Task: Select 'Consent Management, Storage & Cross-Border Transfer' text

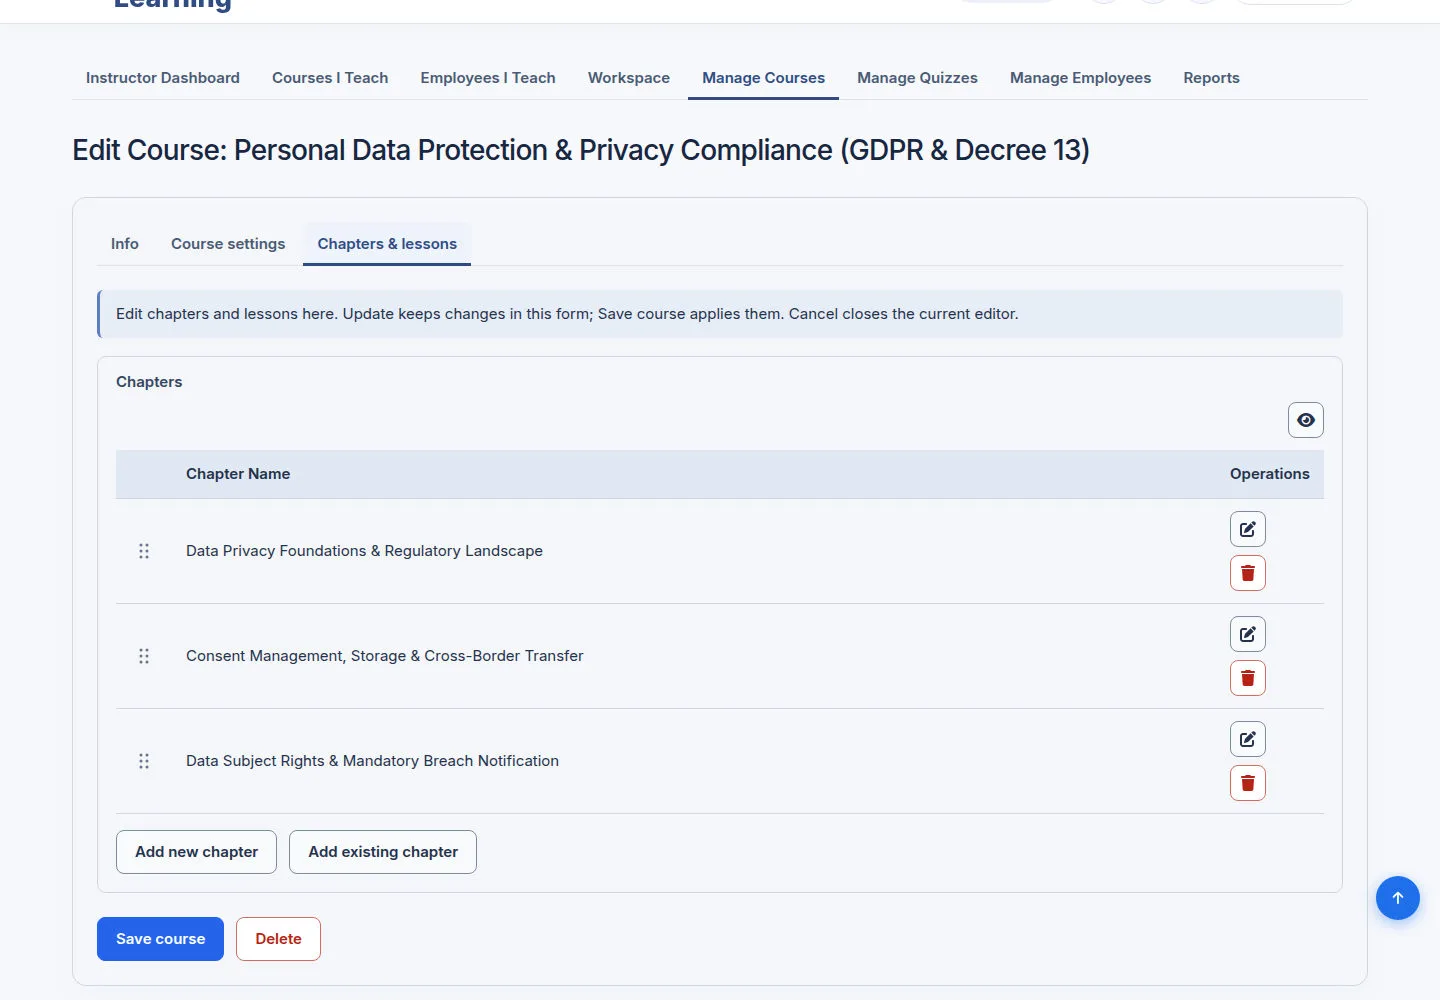Action: pyautogui.click(x=385, y=656)
